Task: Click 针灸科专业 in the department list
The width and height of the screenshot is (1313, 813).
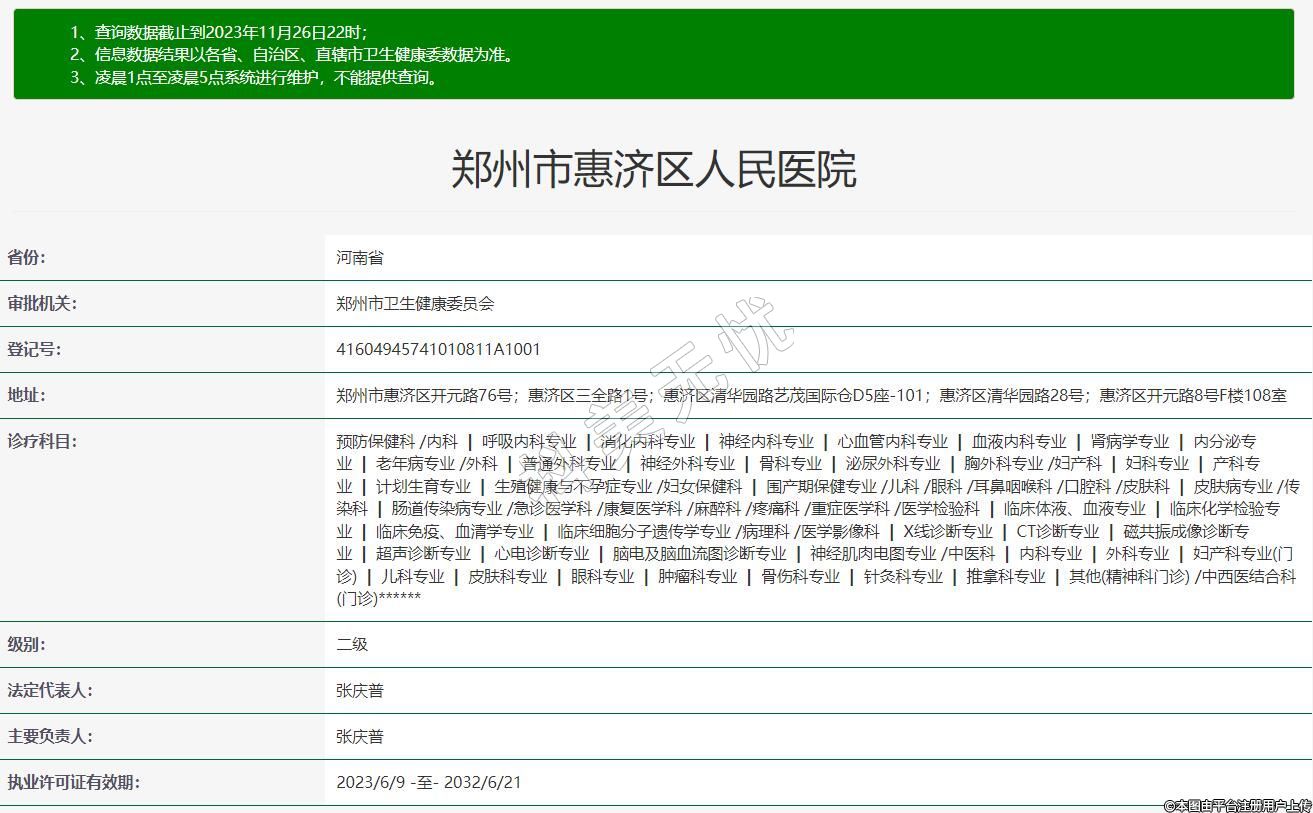Action: pyautogui.click(x=903, y=577)
